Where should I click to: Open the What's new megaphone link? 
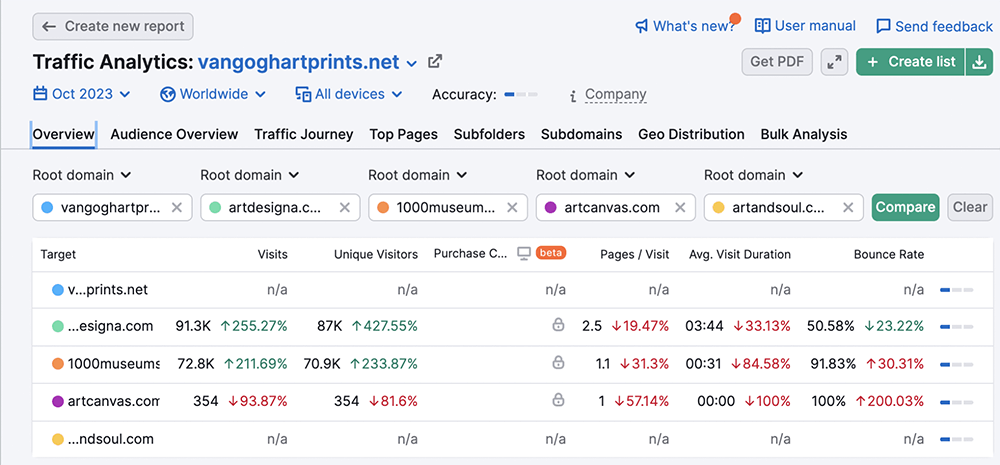(686, 26)
